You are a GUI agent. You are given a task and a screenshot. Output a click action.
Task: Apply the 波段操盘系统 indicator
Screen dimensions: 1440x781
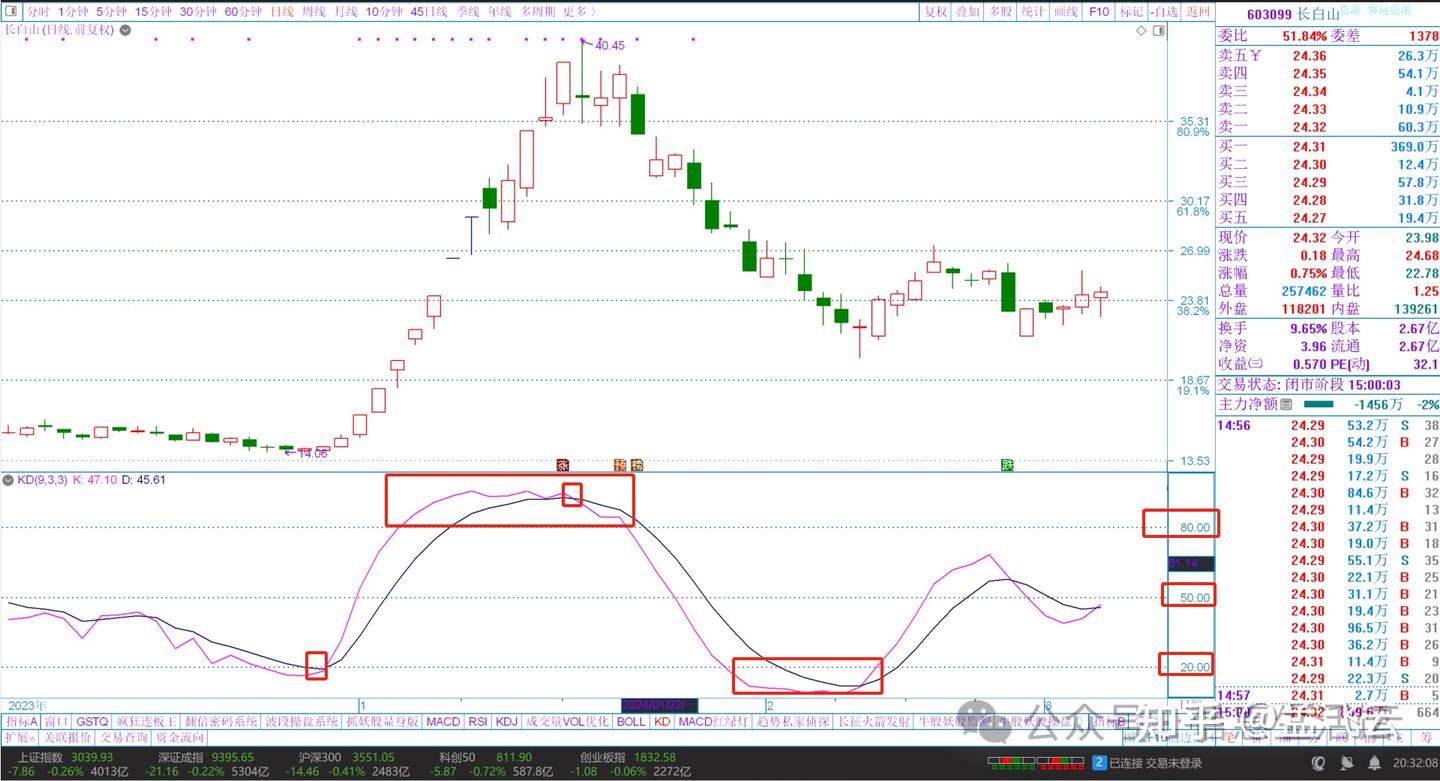pyautogui.click(x=300, y=721)
